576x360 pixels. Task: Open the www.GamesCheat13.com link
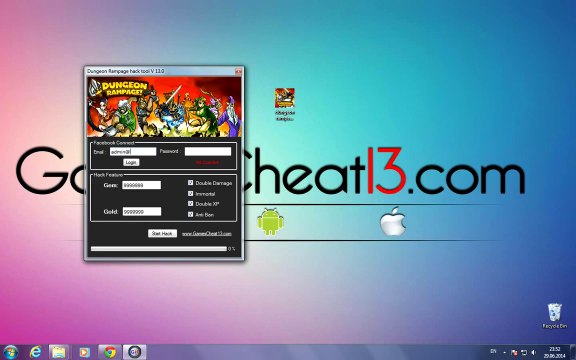tap(207, 234)
